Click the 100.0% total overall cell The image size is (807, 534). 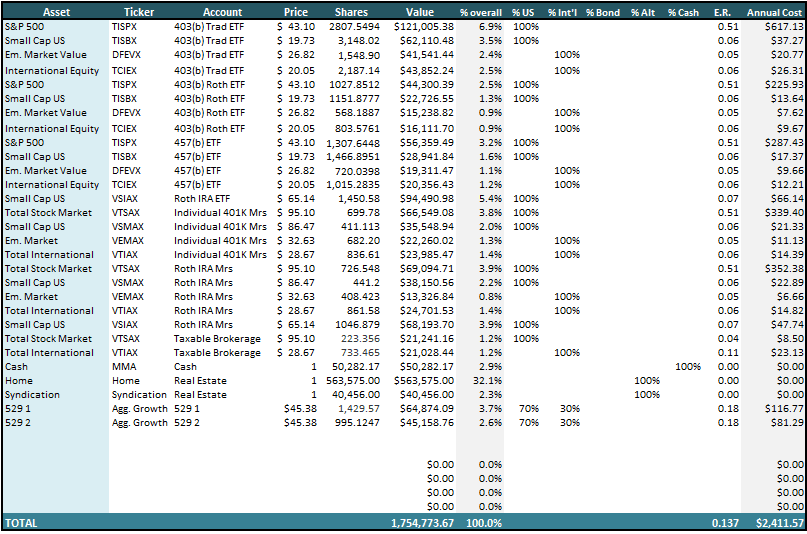click(x=484, y=523)
